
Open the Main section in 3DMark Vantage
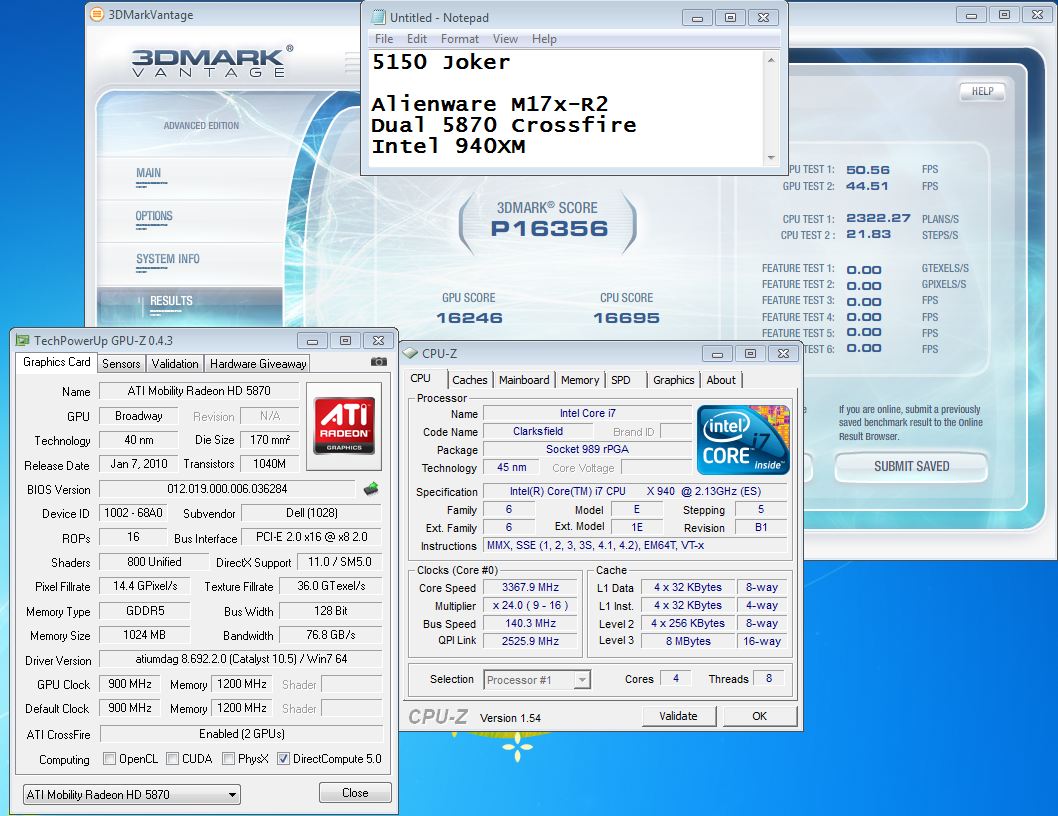pyautogui.click(x=148, y=173)
